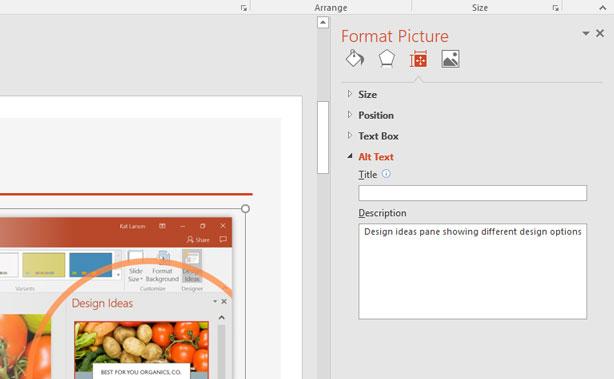This screenshot has width=614, height=379.
Task: Click the Arrange group label
Action: 331,8
